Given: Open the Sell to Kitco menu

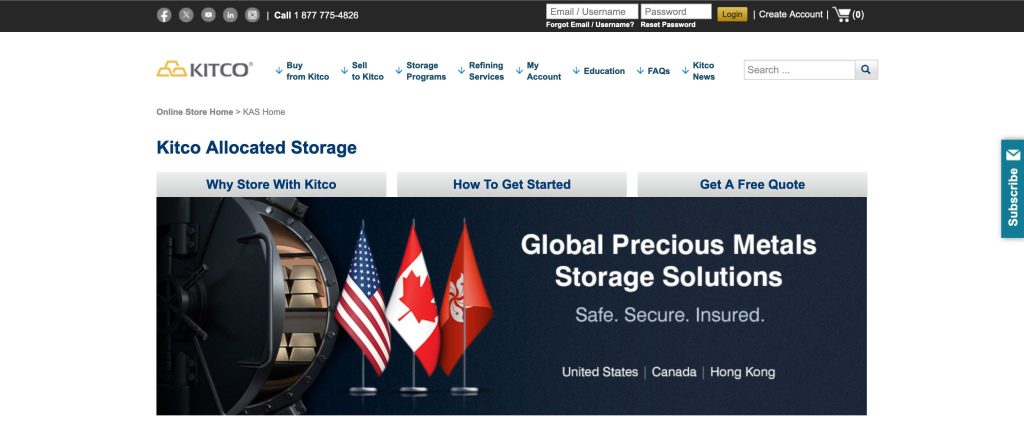Looking at the screenshot, I should pyautogui.click(x=362, y=71).
